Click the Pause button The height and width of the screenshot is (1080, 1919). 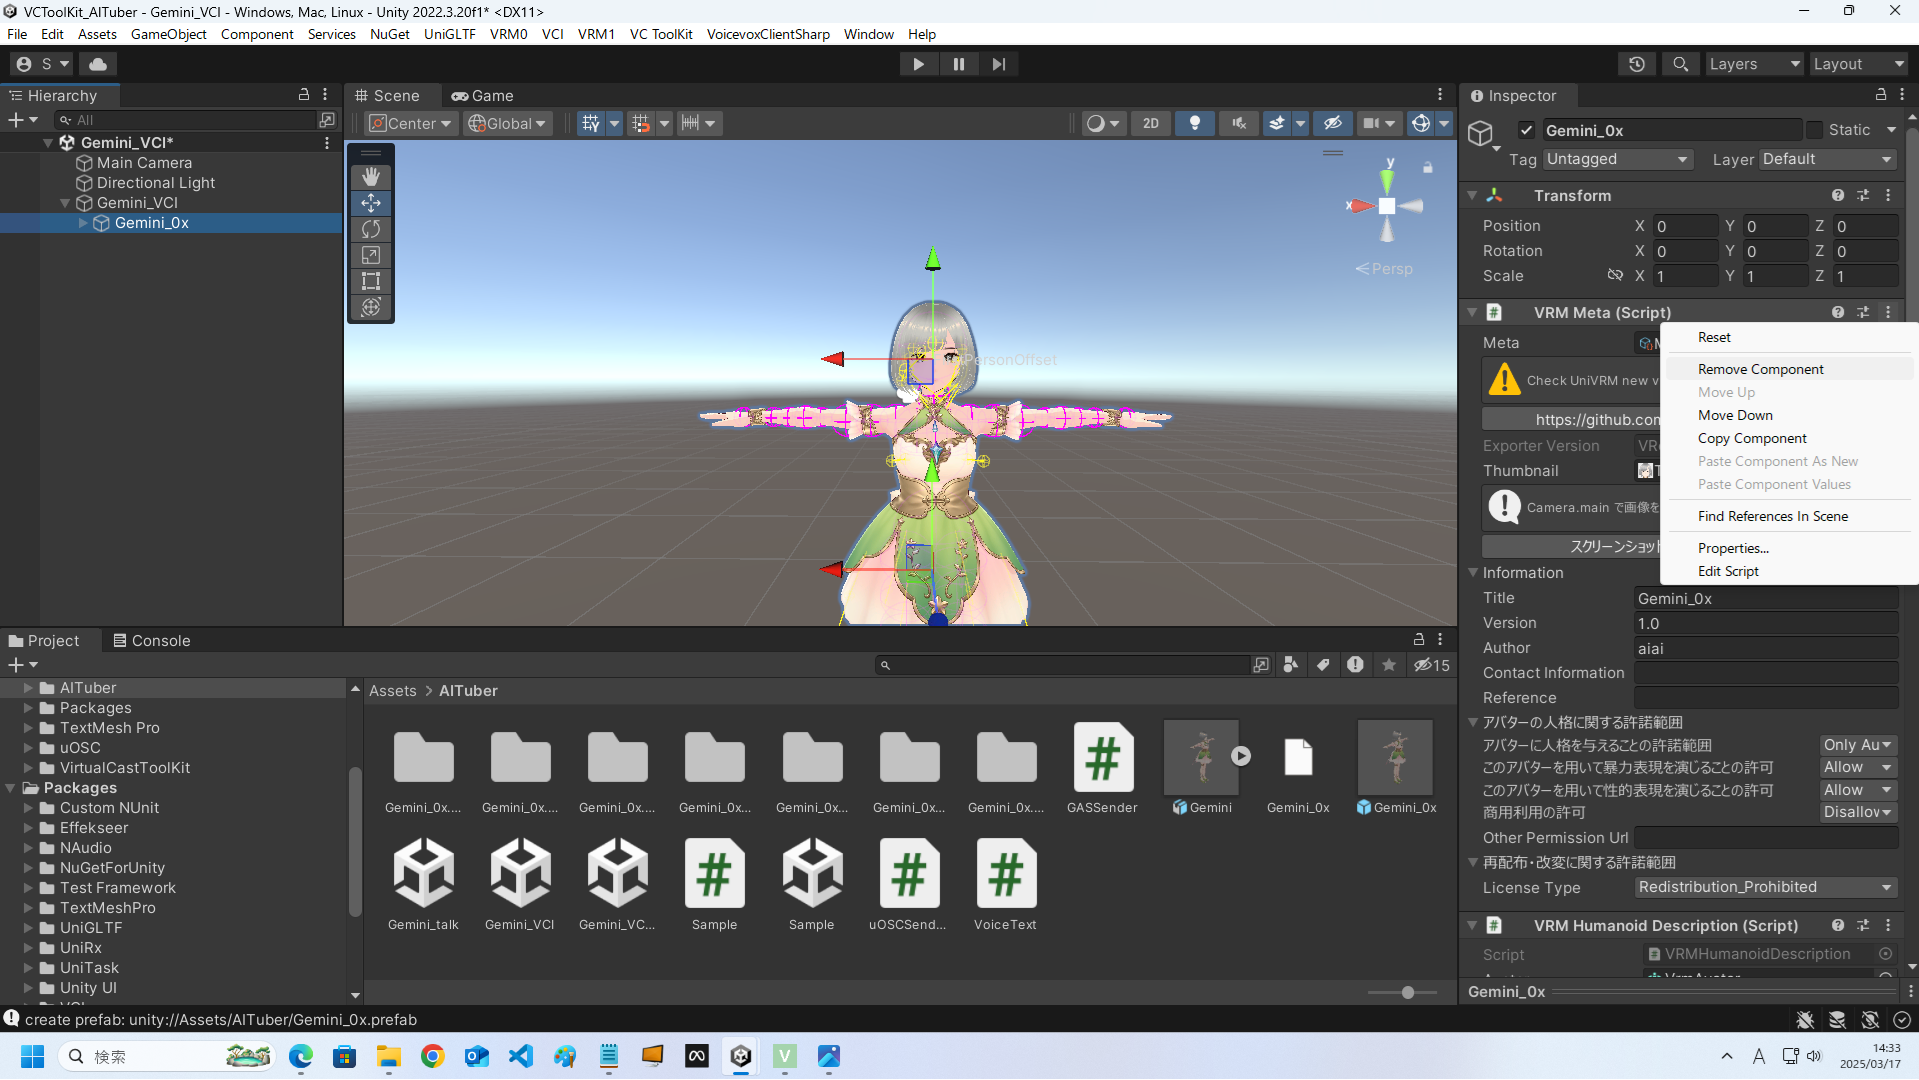click(x=958, y=64)
